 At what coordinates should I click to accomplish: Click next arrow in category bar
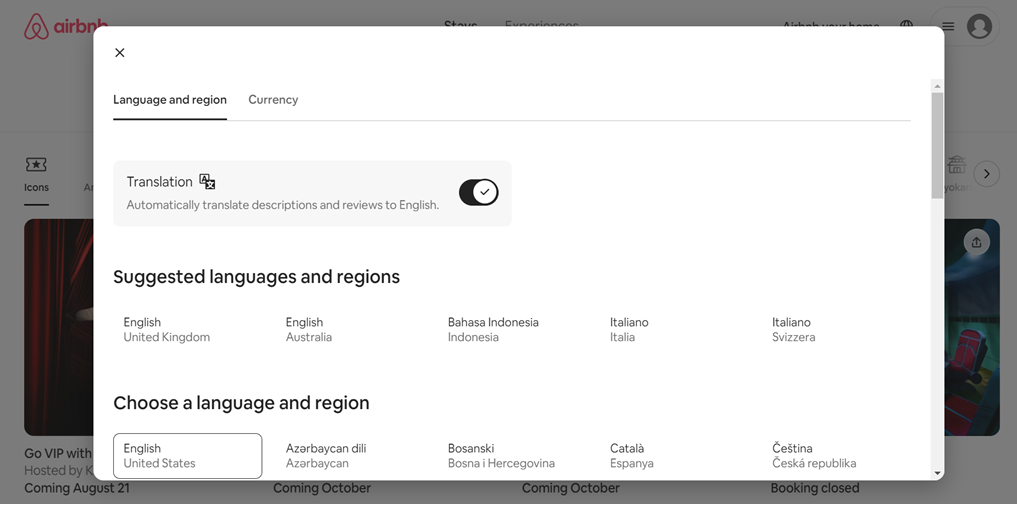click(987, 174)
